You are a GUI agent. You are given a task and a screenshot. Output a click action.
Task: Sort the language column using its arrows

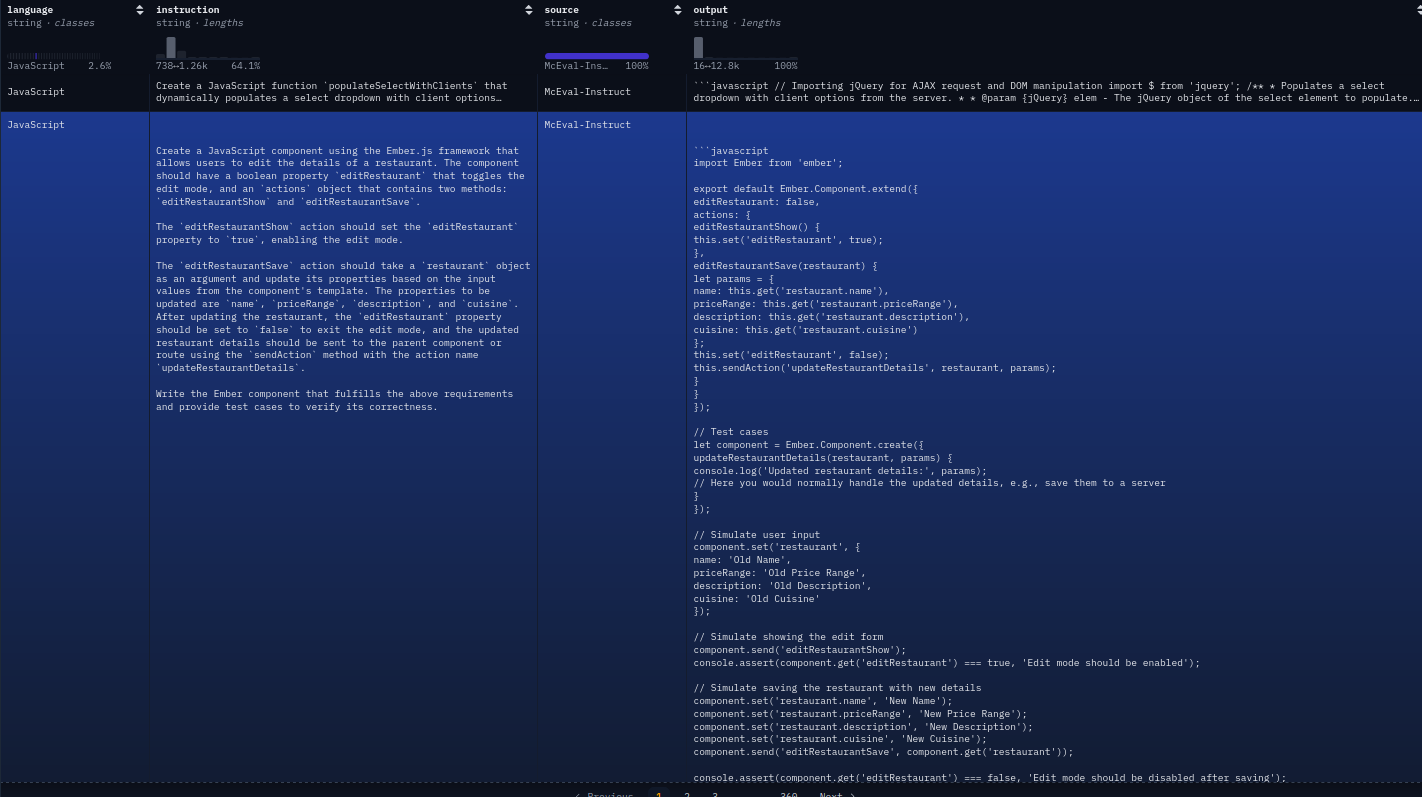[x=140, y=10]
